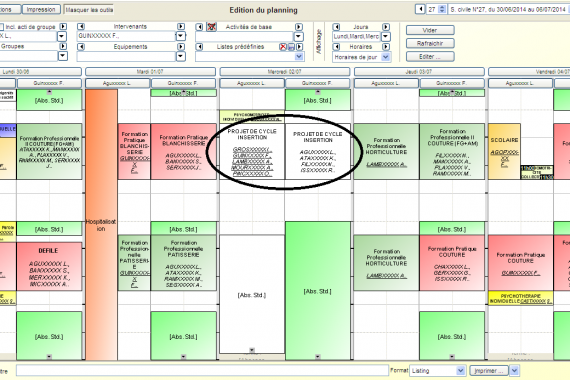Viewport: 570px width, 380px height.
Task: Open the Format Listing dropdown
Action: (x=461, y=371)
